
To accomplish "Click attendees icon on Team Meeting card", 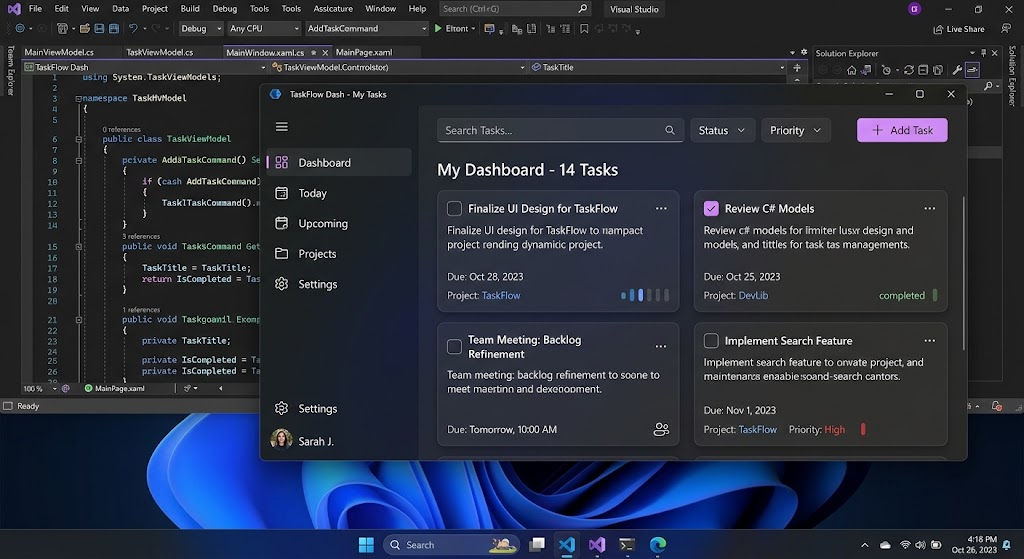I will point(661,429).
